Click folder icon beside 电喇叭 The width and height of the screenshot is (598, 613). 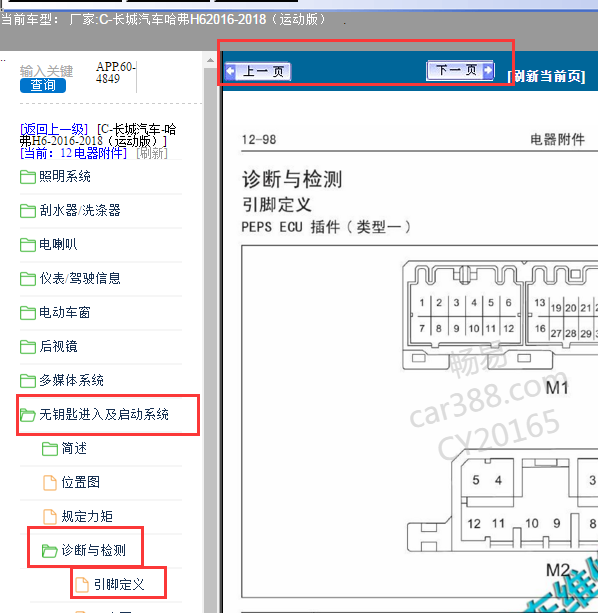tap(28, 245)
